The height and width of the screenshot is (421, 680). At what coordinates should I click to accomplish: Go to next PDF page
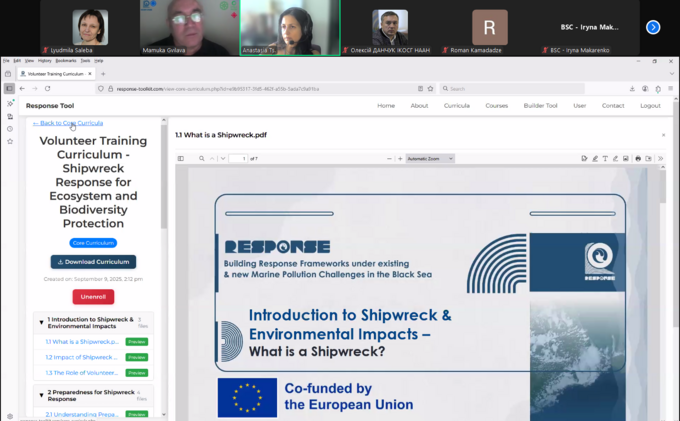pos(223,159)
